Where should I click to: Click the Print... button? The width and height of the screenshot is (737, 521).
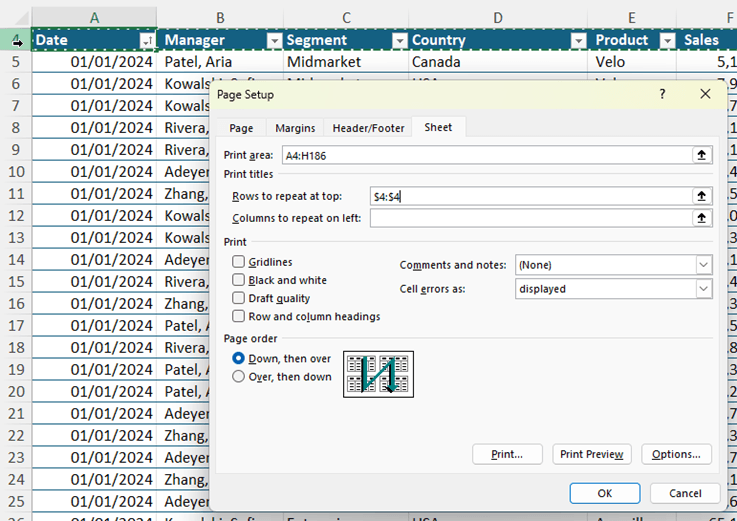click(x=507, y=454)
